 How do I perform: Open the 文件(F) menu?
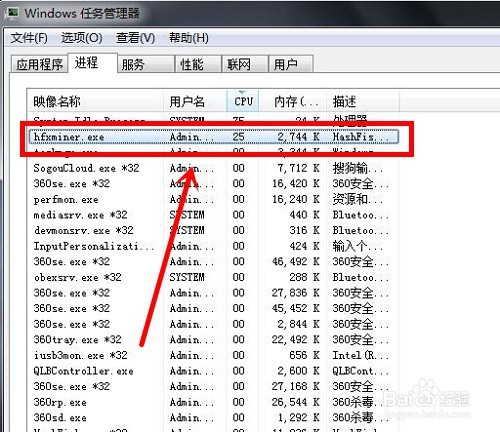tap(29, 38)
